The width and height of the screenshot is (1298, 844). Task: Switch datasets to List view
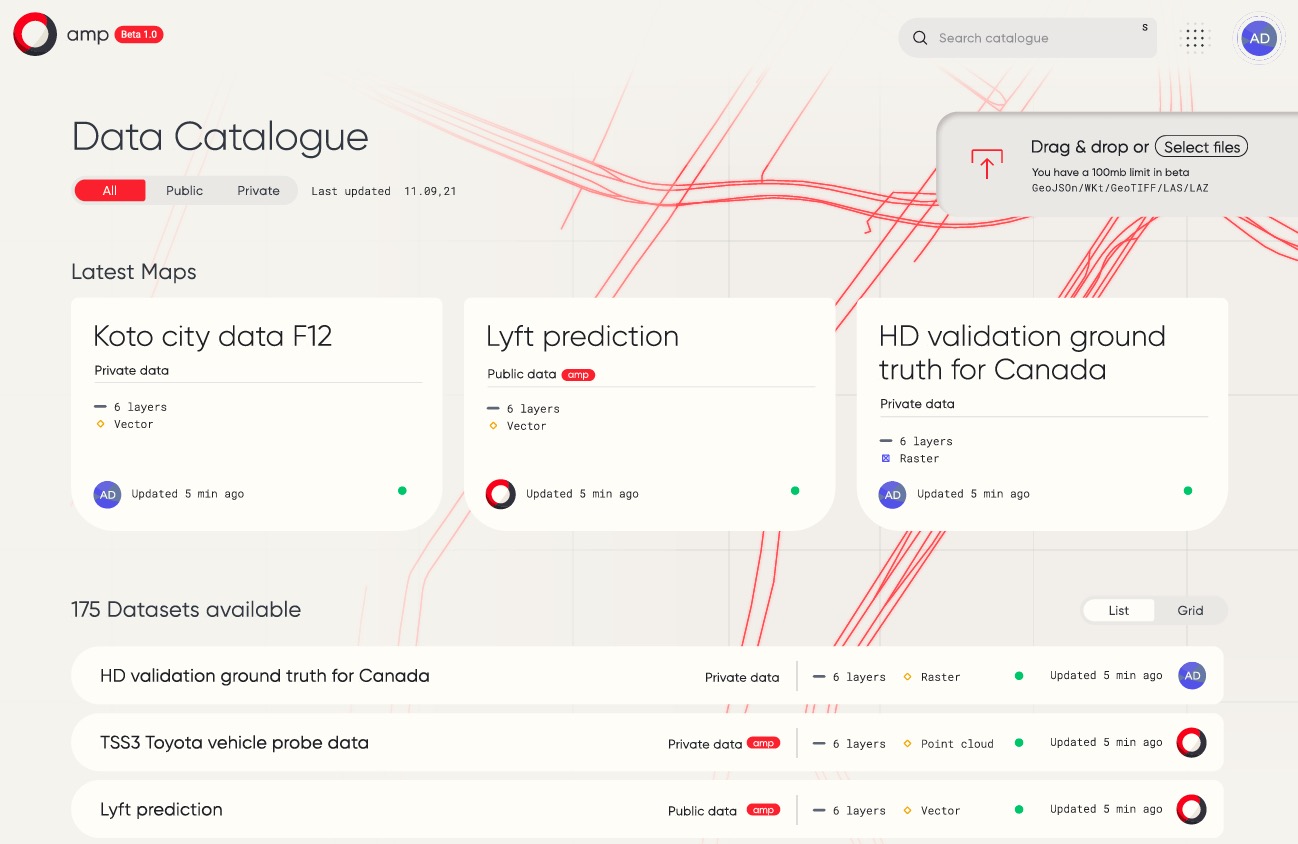(1119, 611)
